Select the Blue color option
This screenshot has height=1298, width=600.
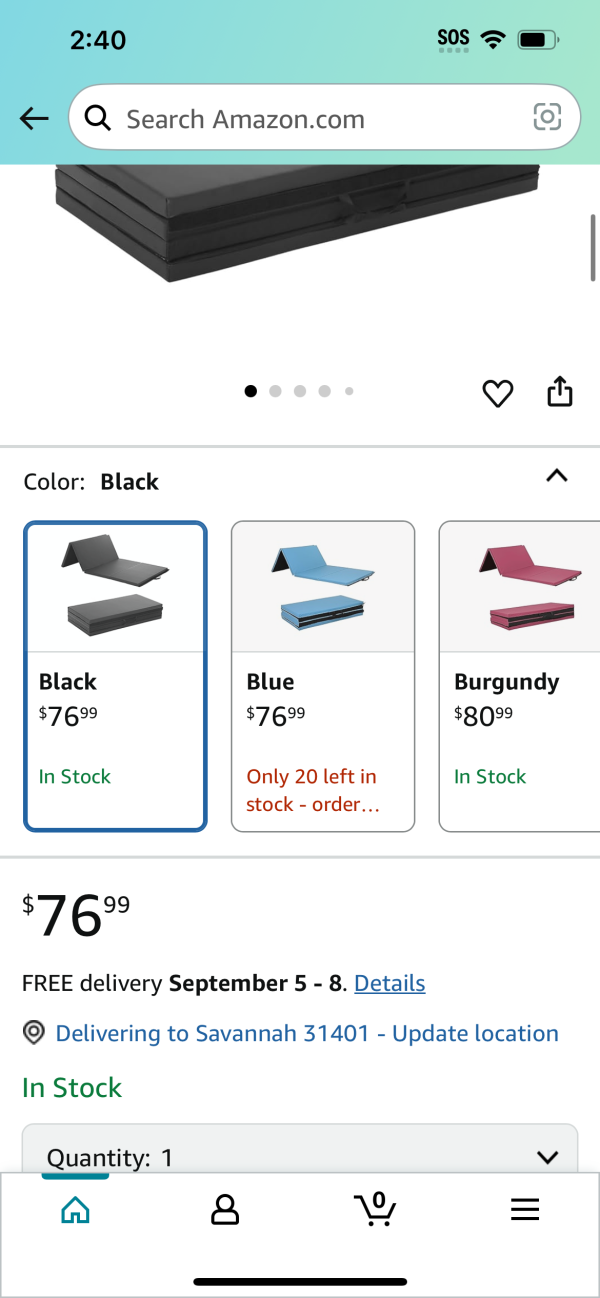point(323,676)
